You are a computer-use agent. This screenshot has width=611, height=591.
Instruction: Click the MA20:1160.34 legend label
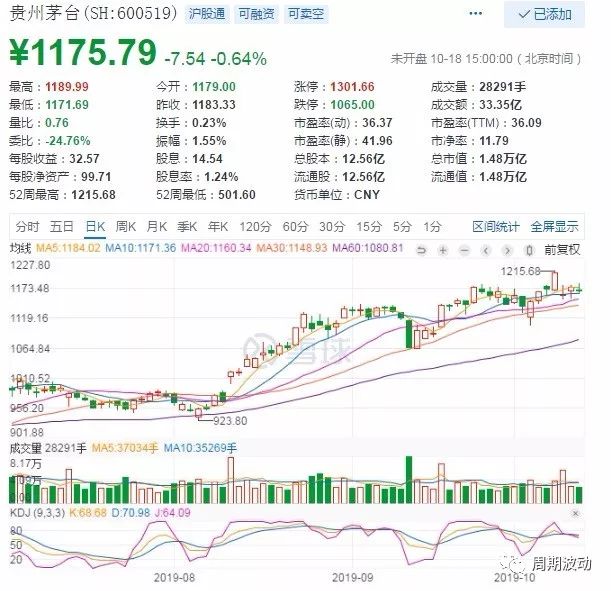(x=216, y=248)
